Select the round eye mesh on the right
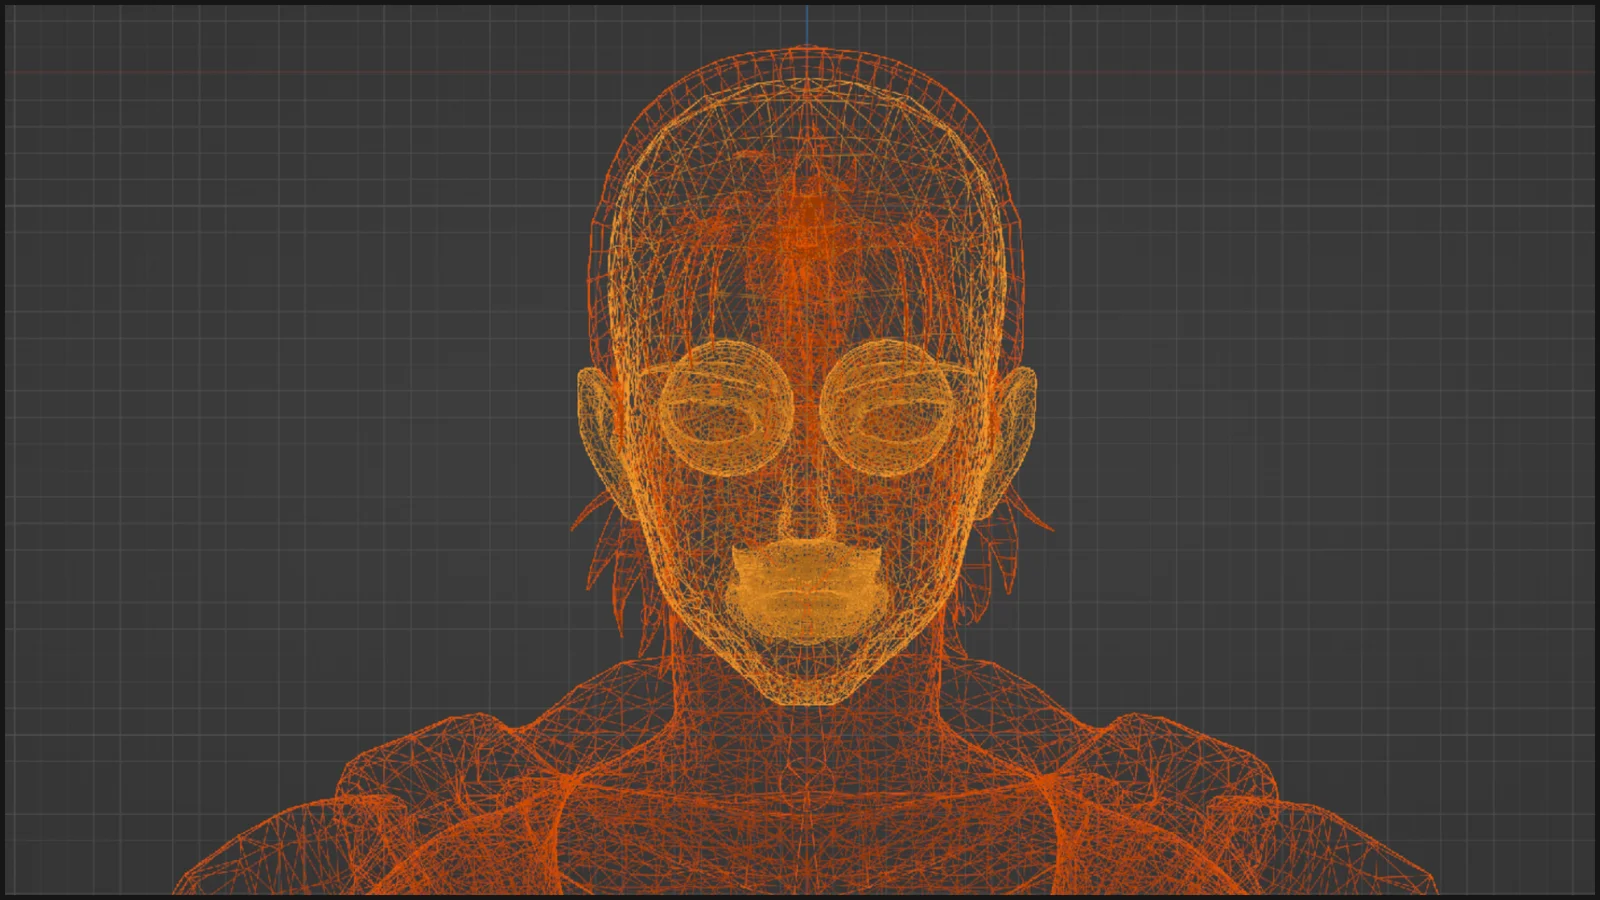This screenshot has width=1600, height=900. tap(890, 407)
